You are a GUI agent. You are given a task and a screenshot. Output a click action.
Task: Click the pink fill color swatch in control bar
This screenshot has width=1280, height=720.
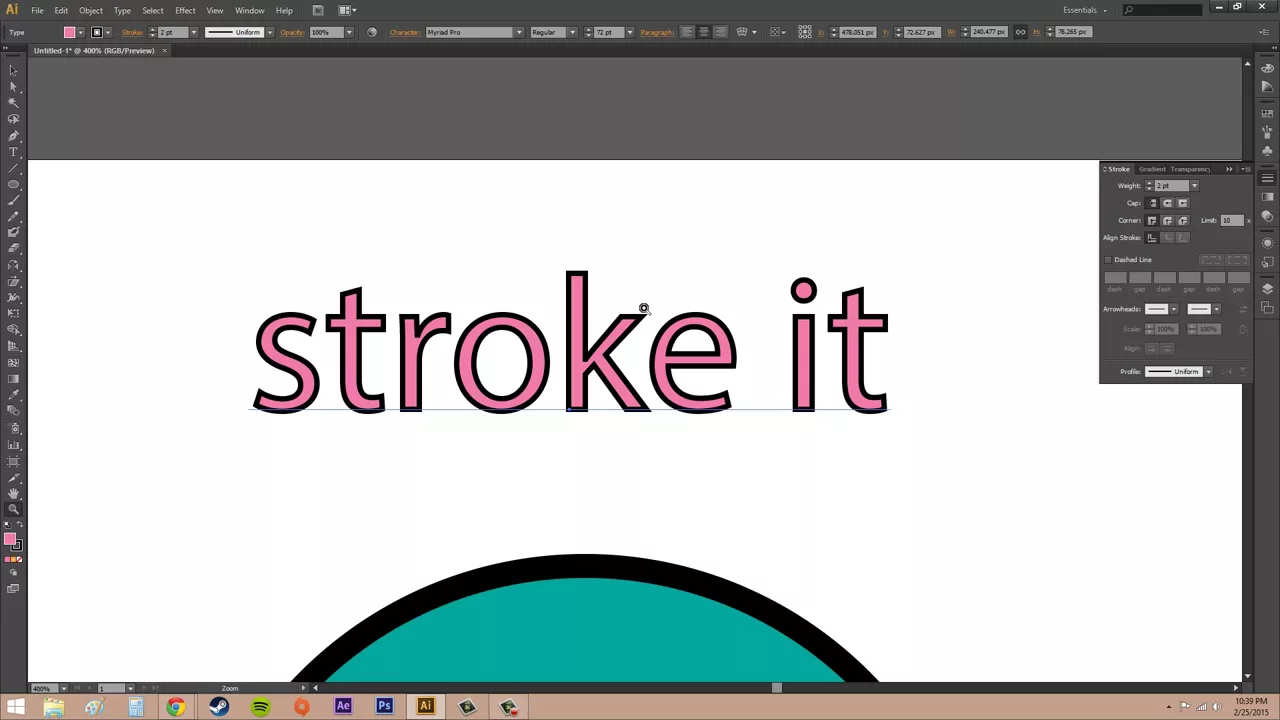pyautogui.click(x=69, y=32)
